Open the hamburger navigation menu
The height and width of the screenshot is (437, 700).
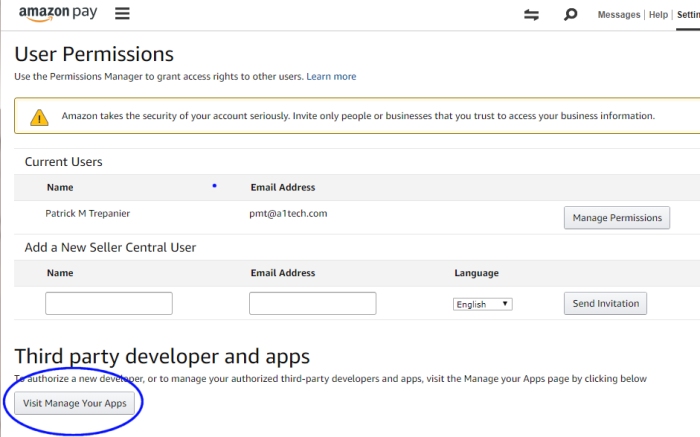[x=122, y=13]
